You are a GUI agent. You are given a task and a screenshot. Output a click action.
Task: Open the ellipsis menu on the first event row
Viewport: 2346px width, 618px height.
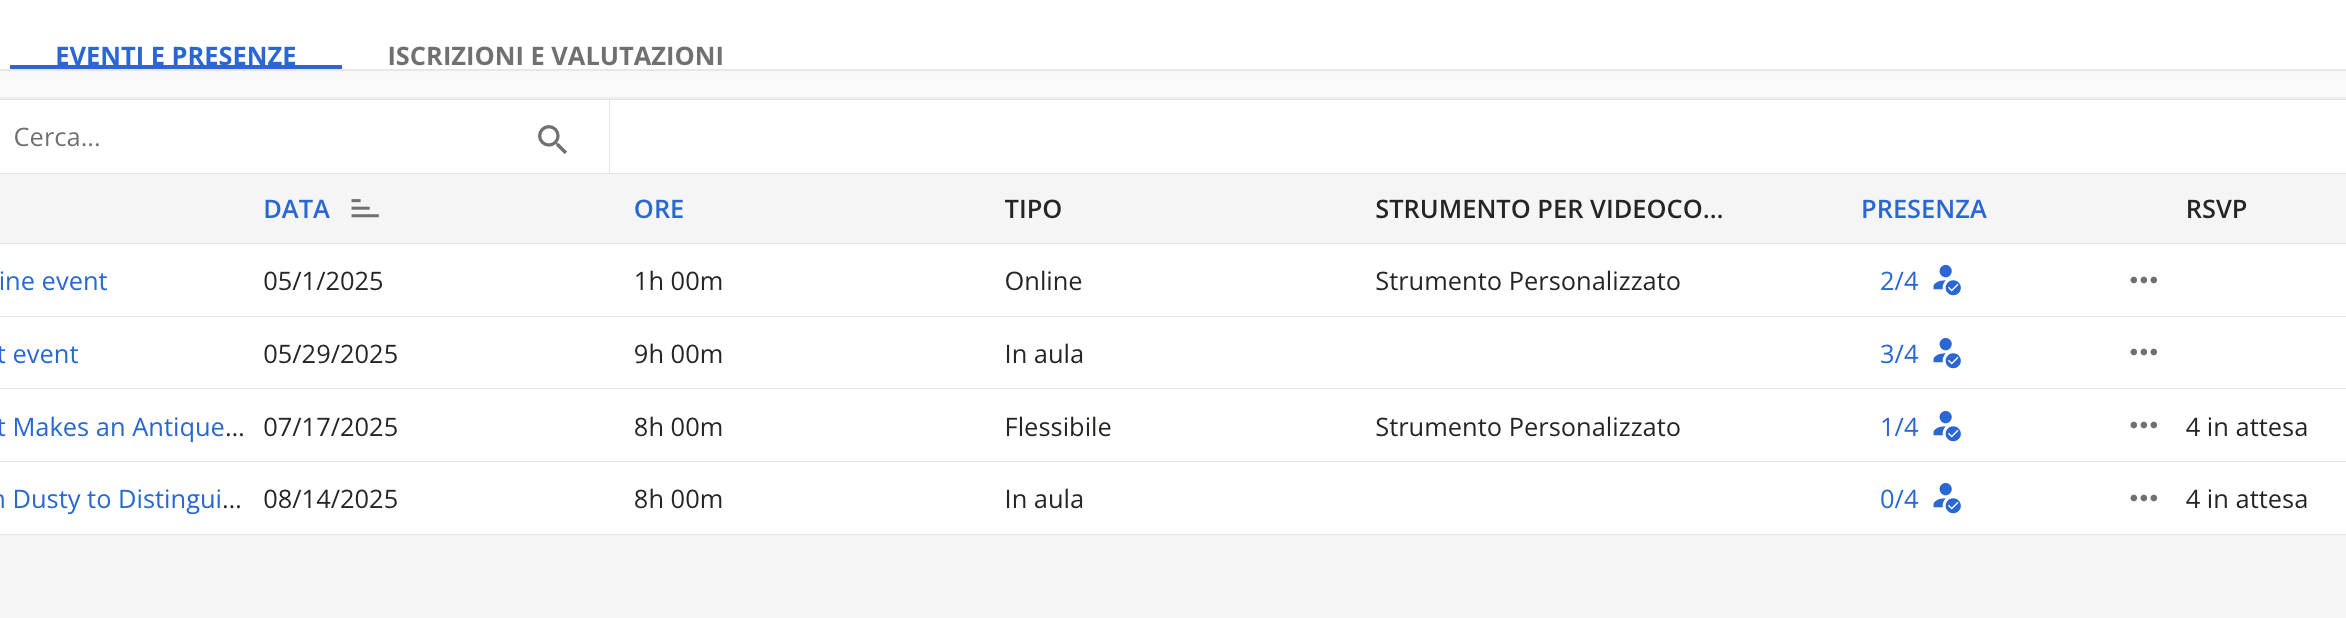(x=2142, y=281)
